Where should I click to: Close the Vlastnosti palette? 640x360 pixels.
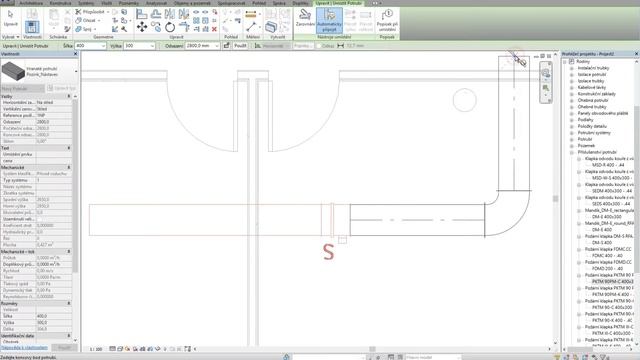[x=76, y=54]
